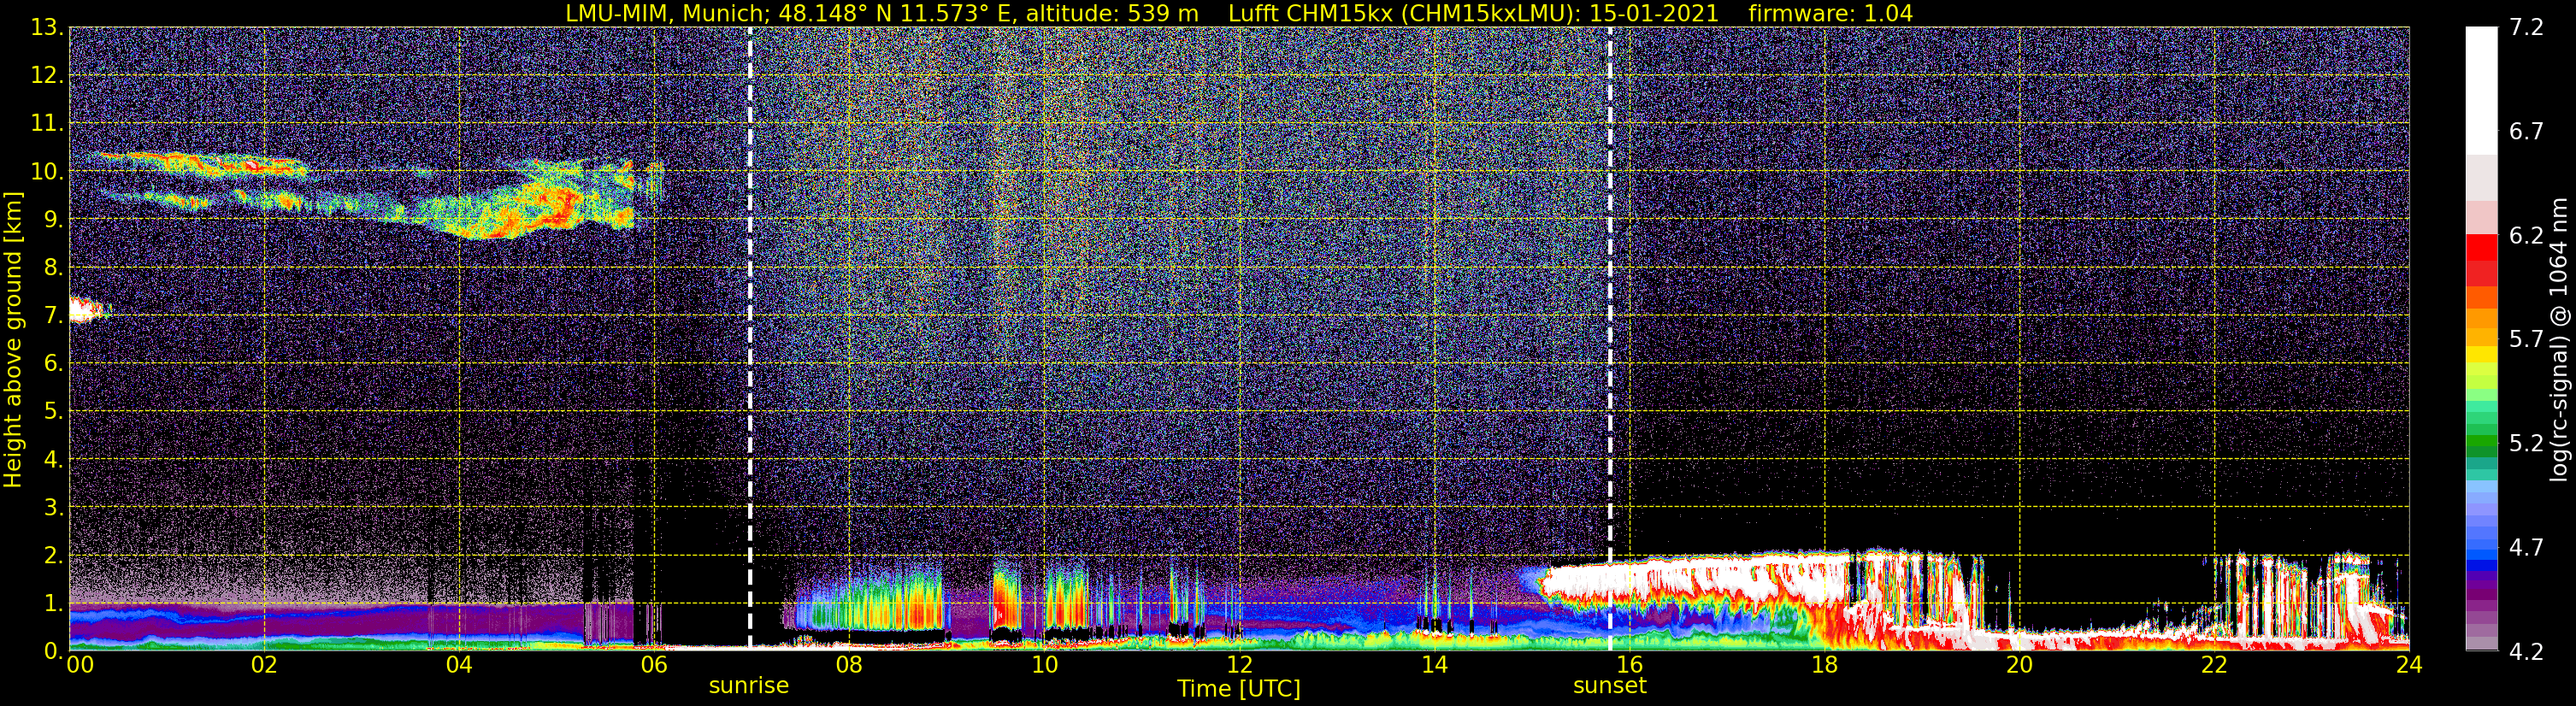Click the white dashed sunset line
The height and width of the screenshot is (706, 2576).
1610,339
